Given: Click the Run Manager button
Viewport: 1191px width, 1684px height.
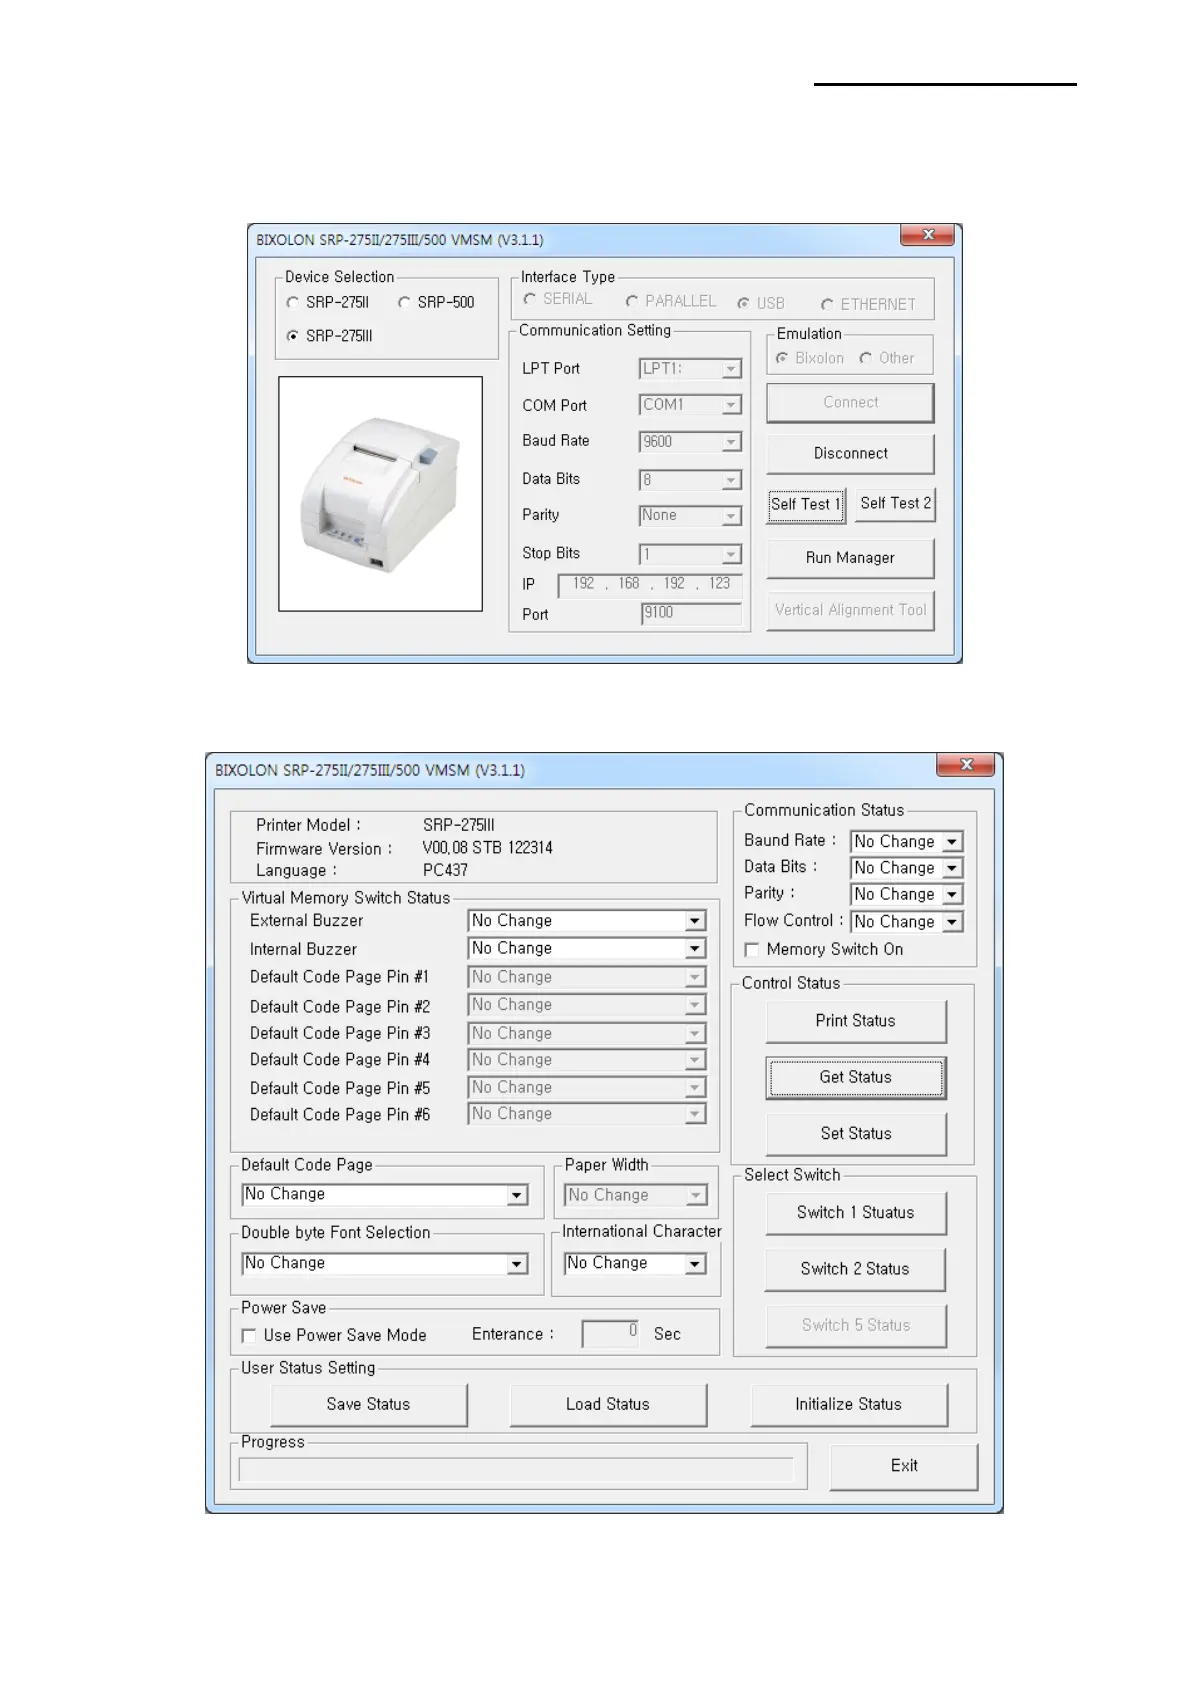Looking at the screenshot, I should tap(850, 558).
